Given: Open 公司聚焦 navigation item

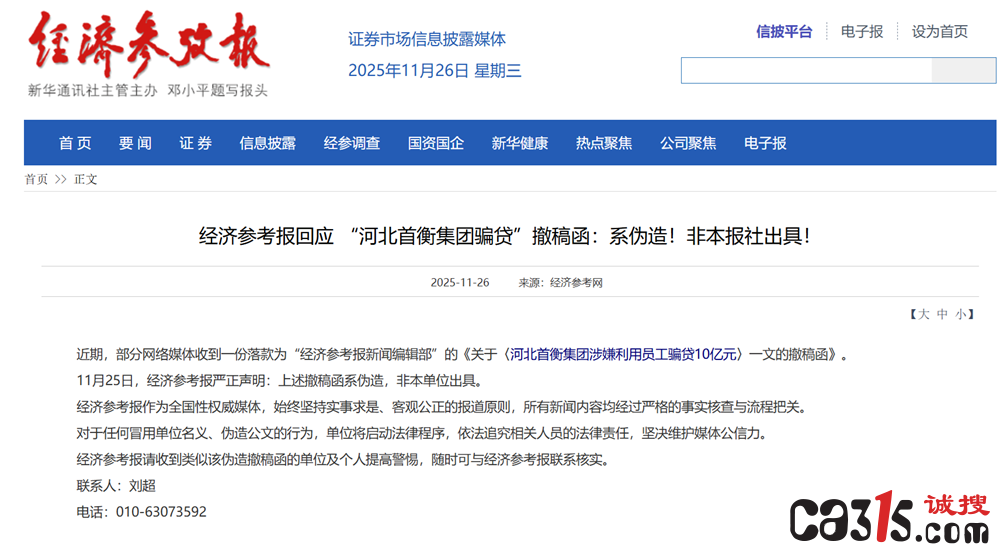Looking at the screenshot, I should (688, 143).
